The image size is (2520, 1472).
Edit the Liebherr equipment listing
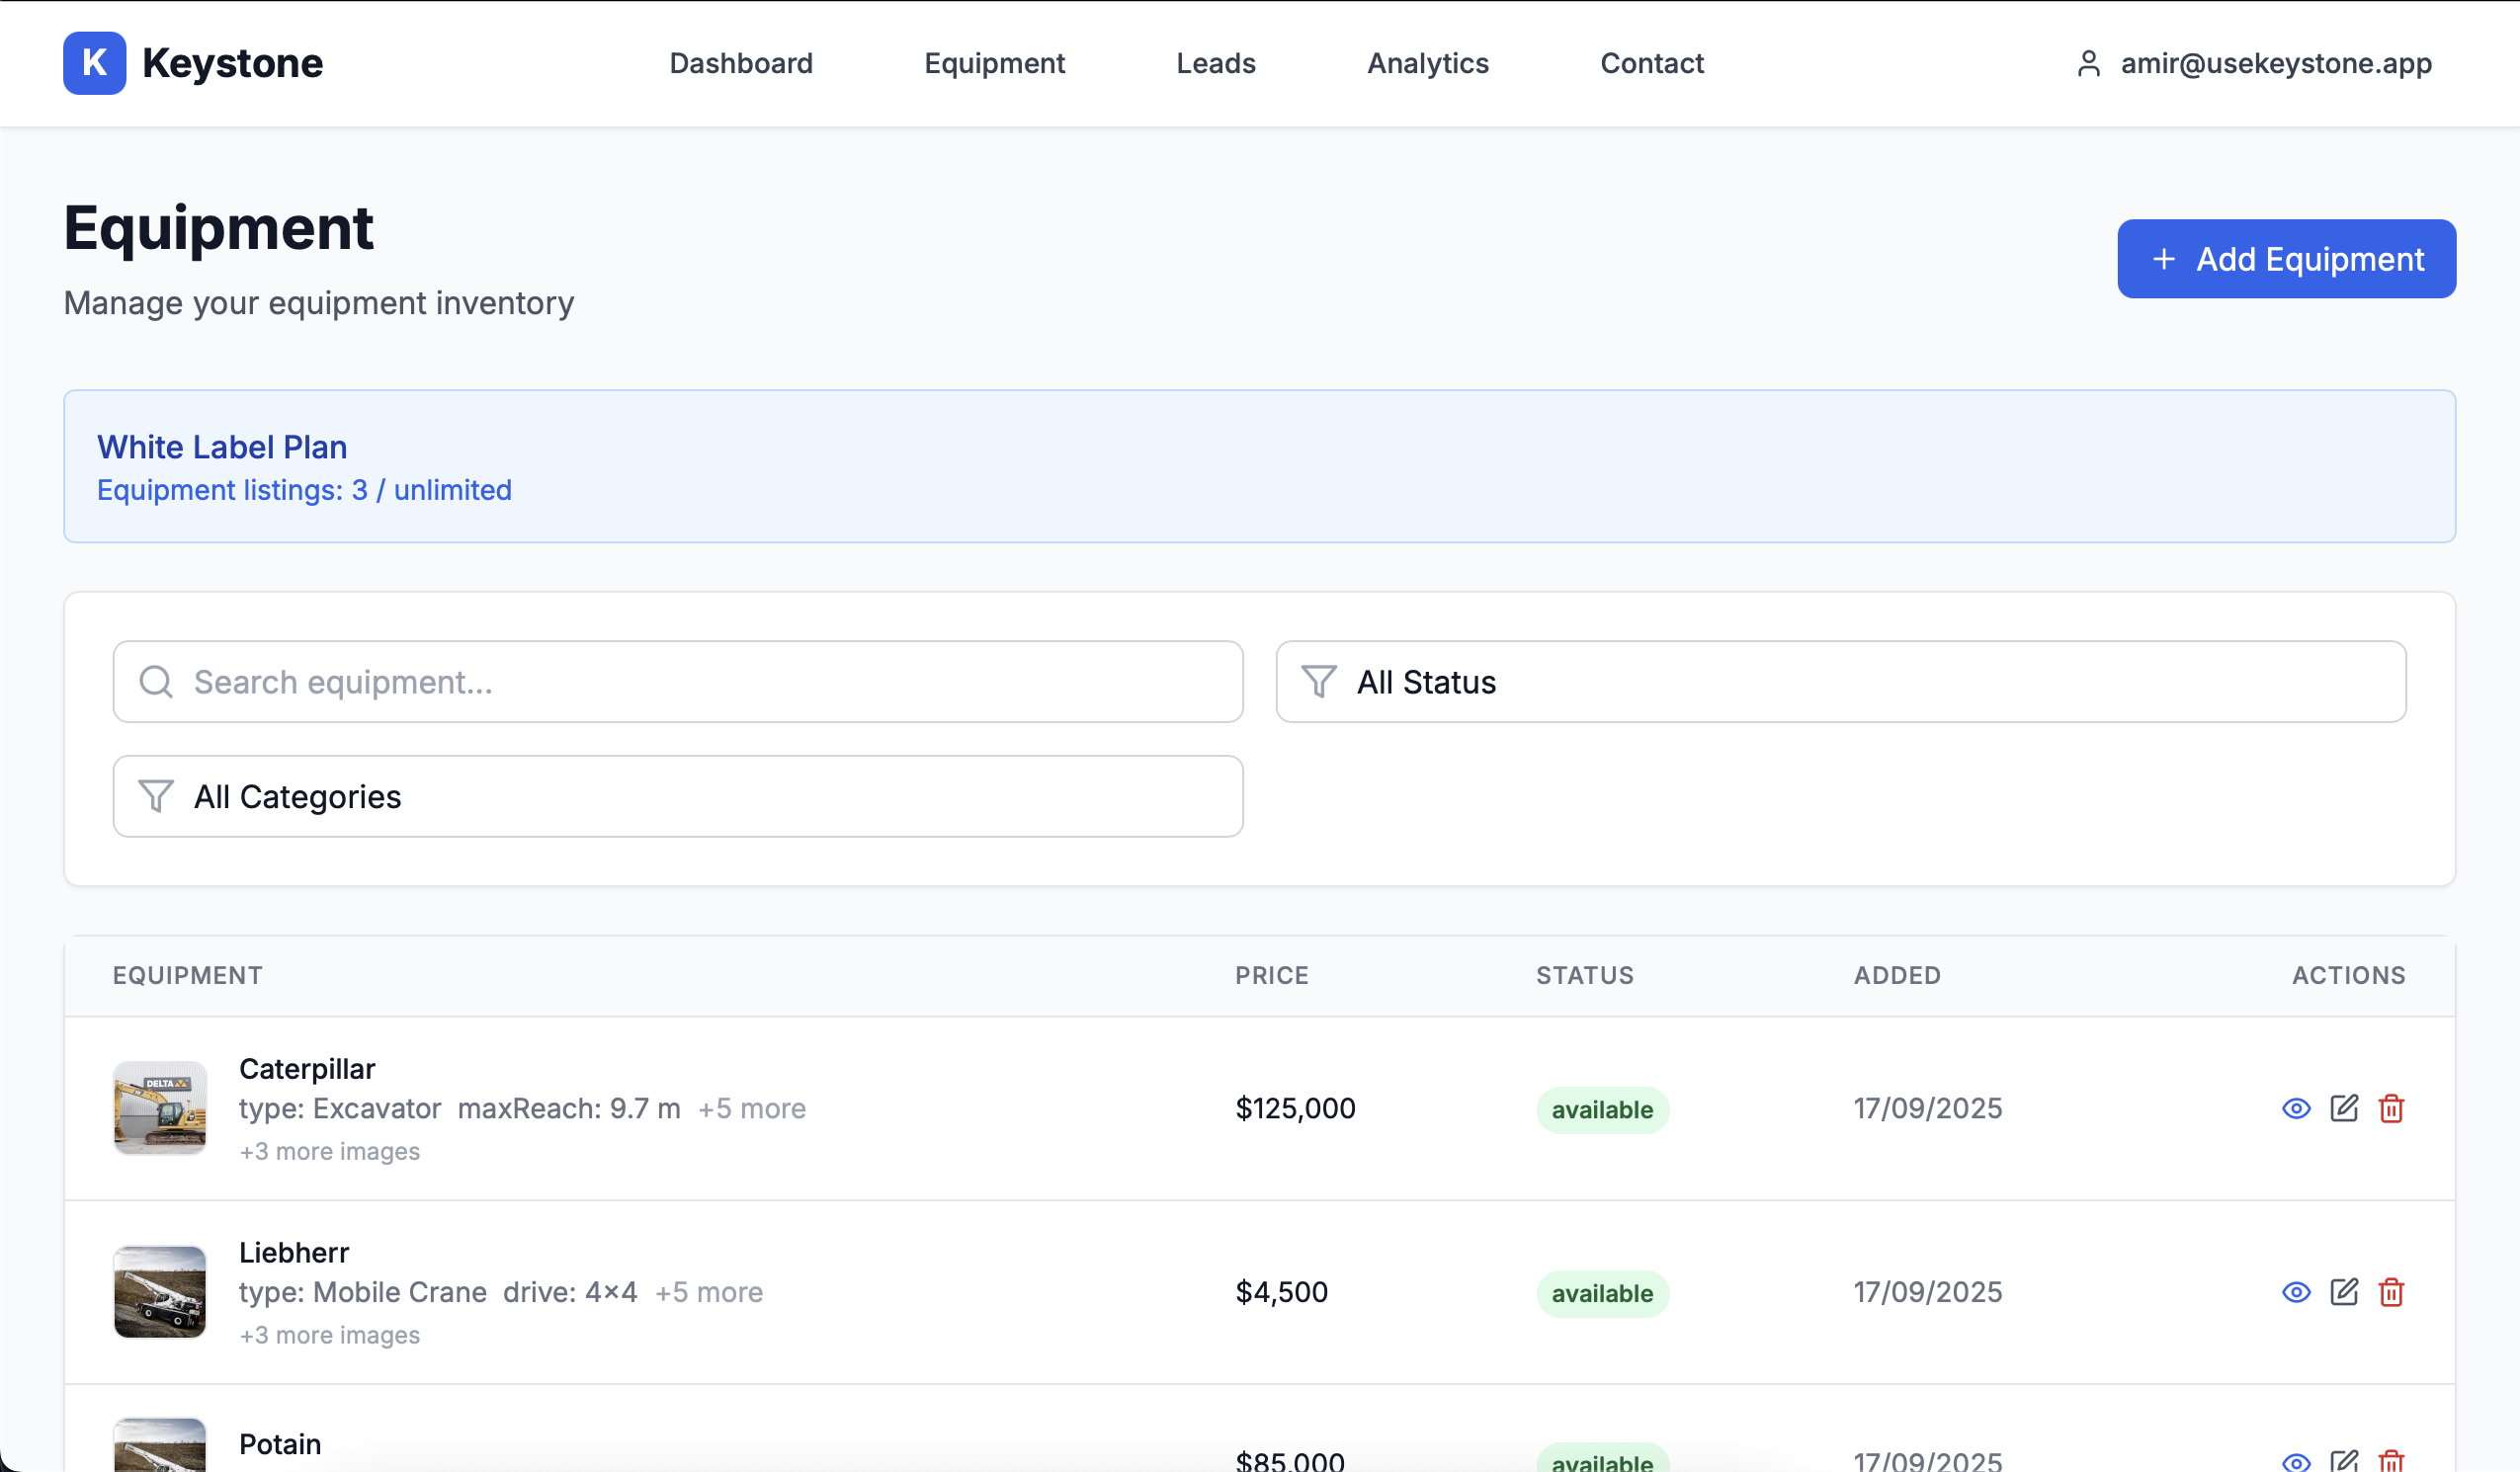(x=2344, y=1292)
